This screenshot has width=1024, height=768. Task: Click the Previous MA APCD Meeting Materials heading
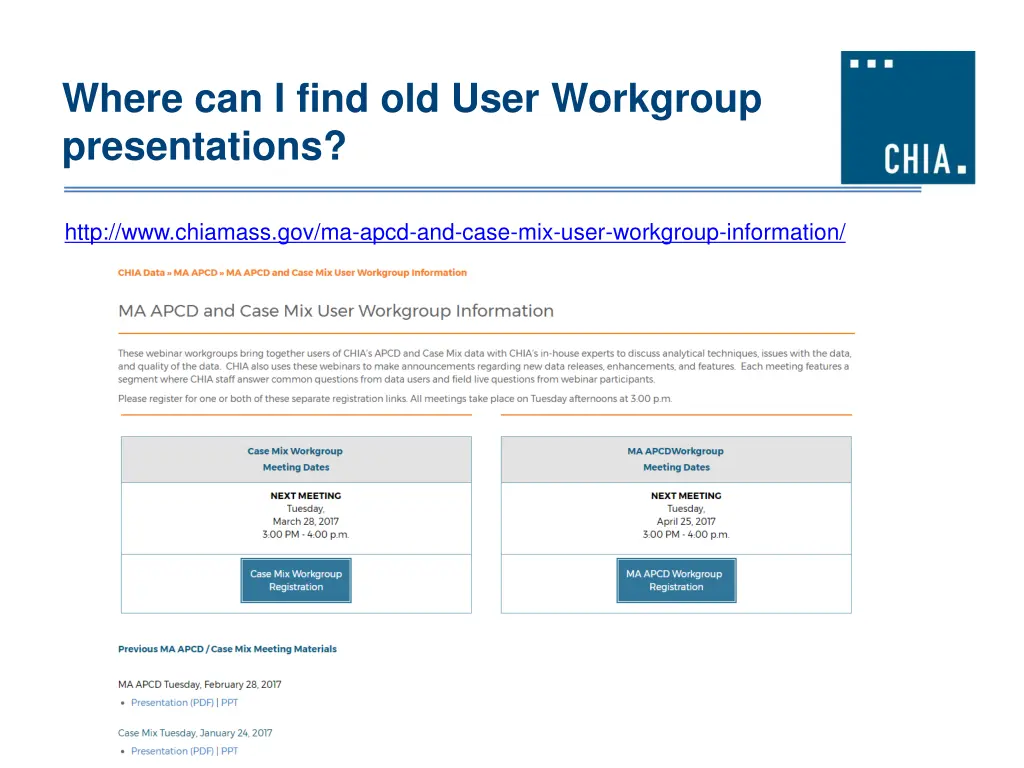227,648
